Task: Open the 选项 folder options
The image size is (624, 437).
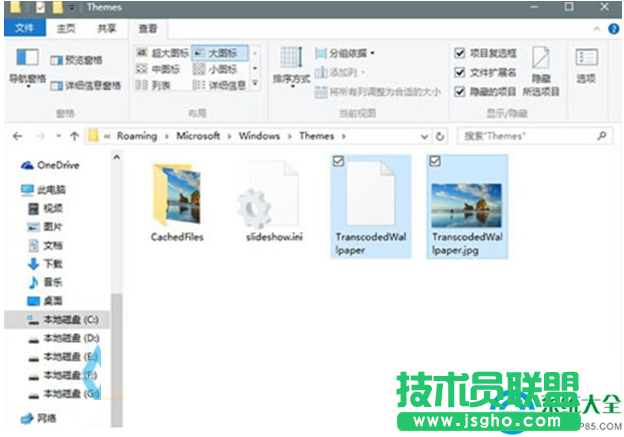Action: pyautogui.click(x=586, y=66)
